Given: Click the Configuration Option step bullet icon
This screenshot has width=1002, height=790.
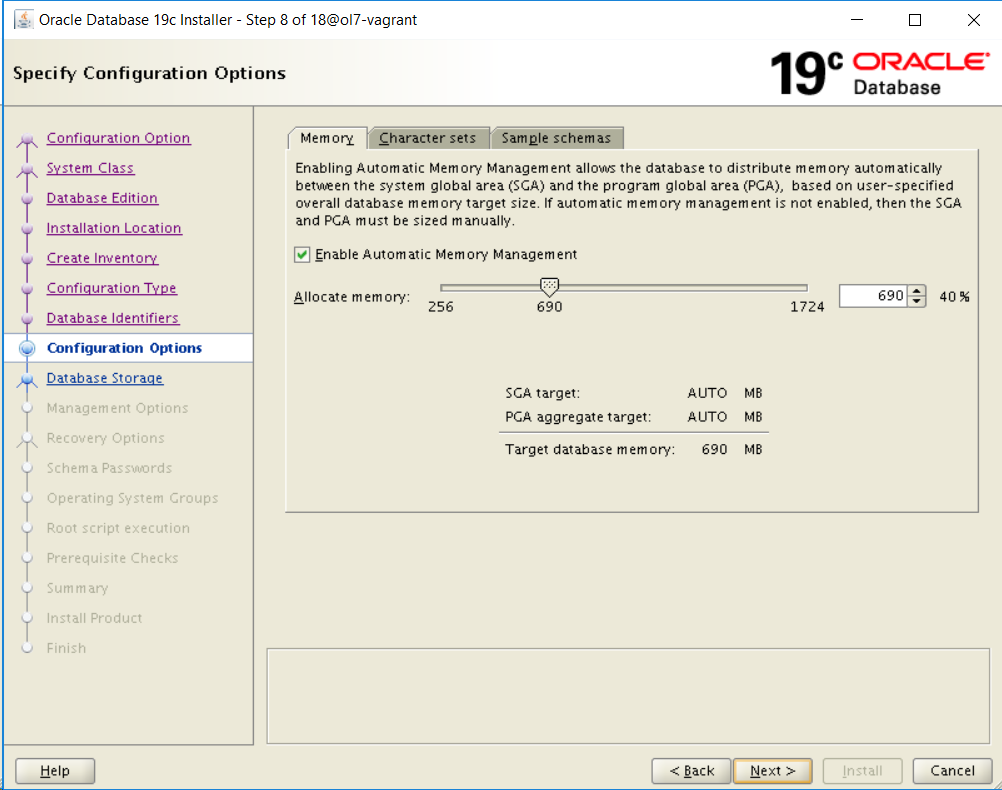Looking at the screenshot, I should point(27,139).
